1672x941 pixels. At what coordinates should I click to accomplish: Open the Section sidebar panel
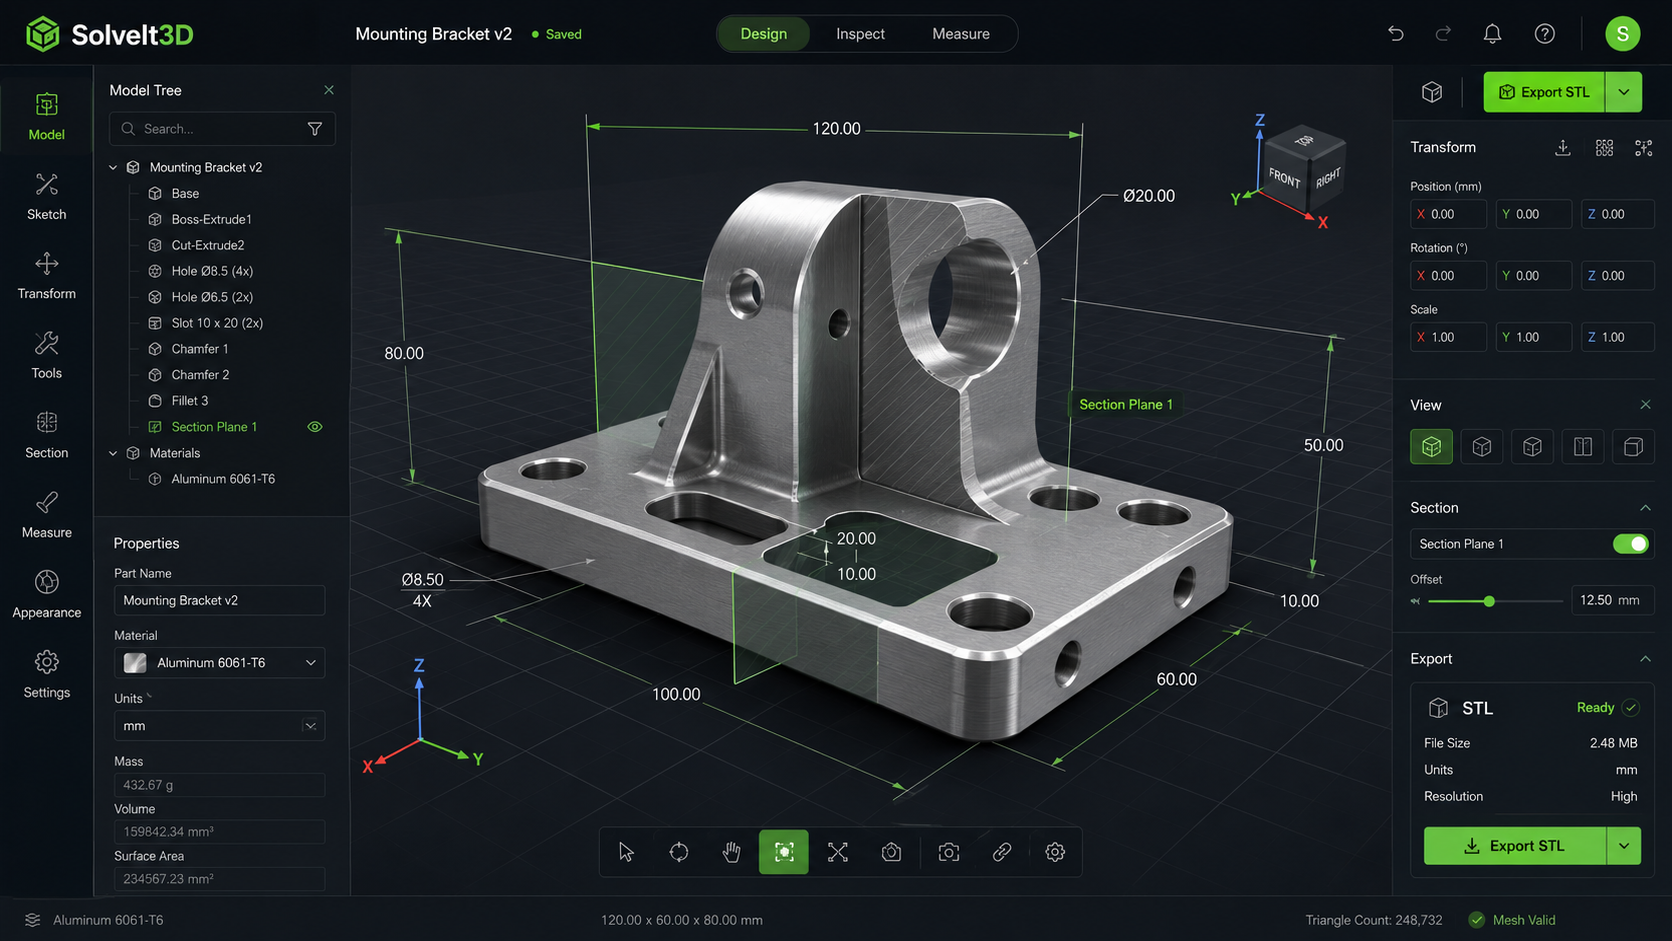coord(46,436)
